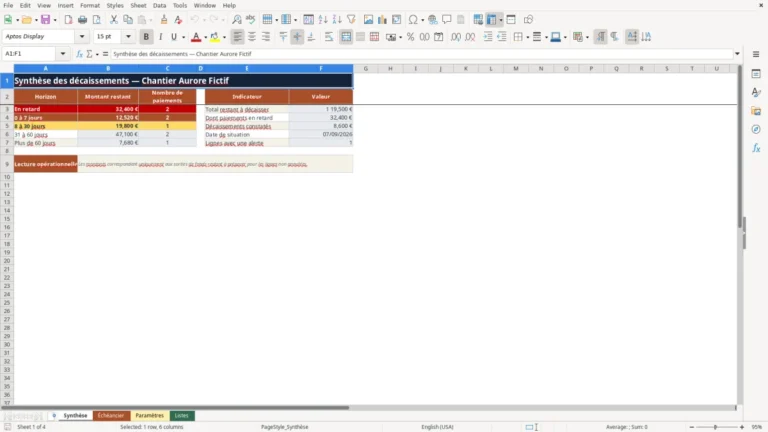Increase the indent of the cell
This screenshot has width=768, height=432.
[x=487, y=37]
